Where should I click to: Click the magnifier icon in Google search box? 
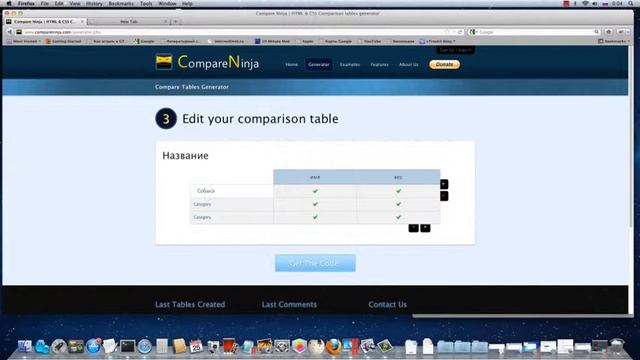click(x=596, y=32)
